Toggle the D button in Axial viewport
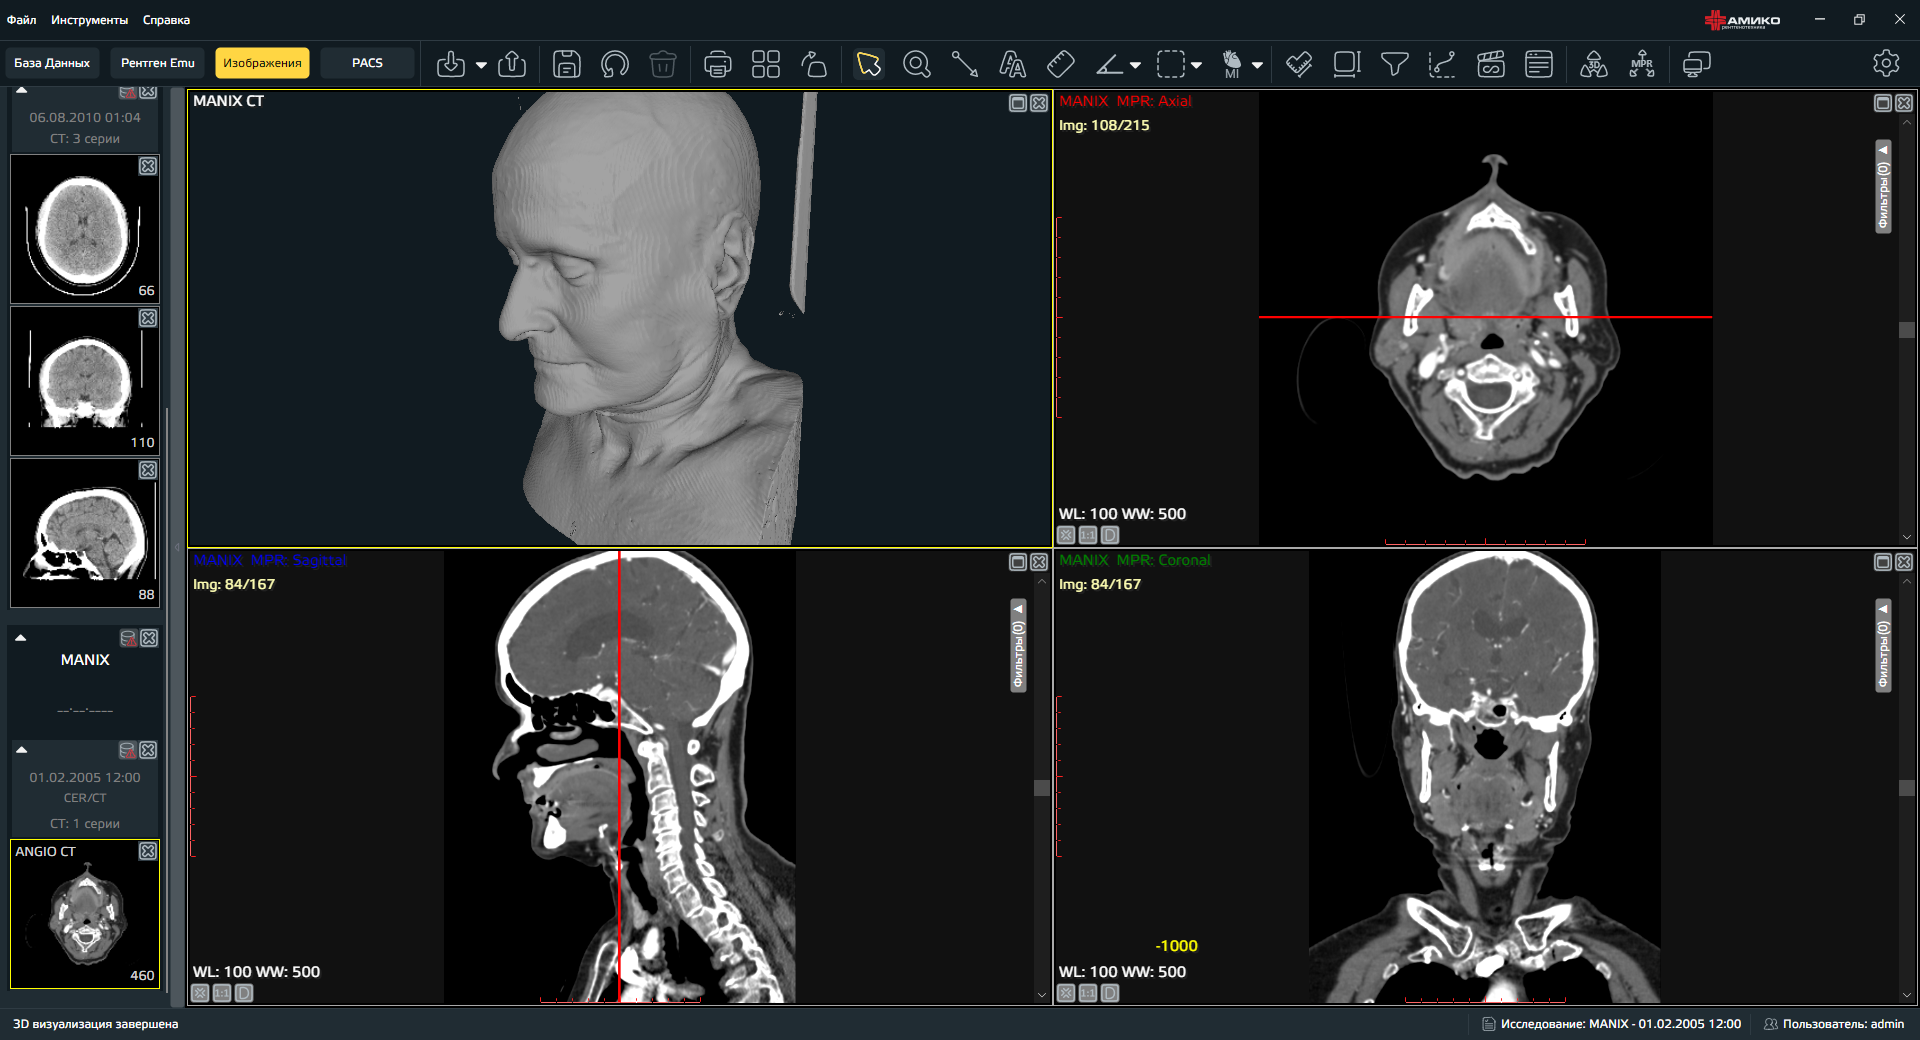 [x=1110, y=535]
